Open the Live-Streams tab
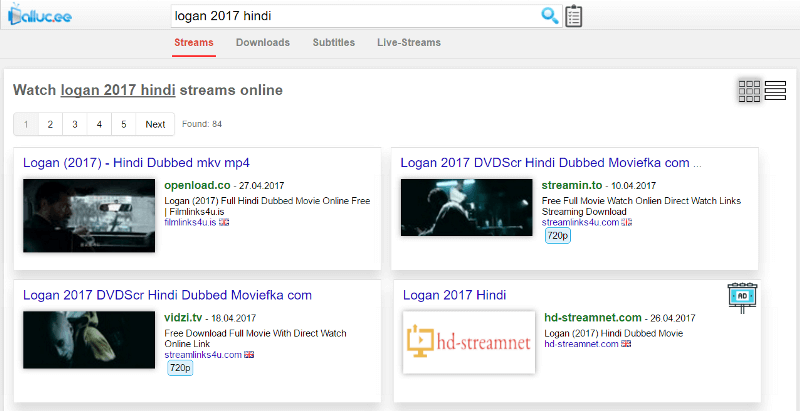The width and height of the screenshot is (800, 411). (409, 43)
